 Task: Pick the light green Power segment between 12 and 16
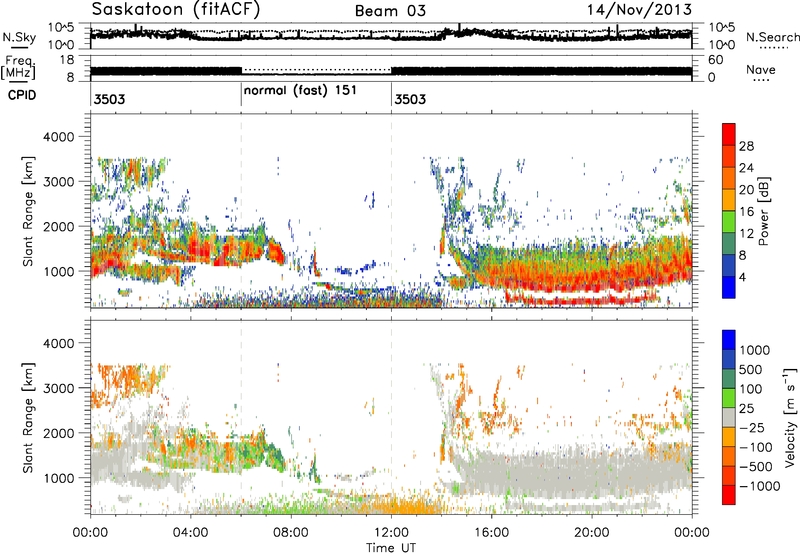[x=729, y=222]
